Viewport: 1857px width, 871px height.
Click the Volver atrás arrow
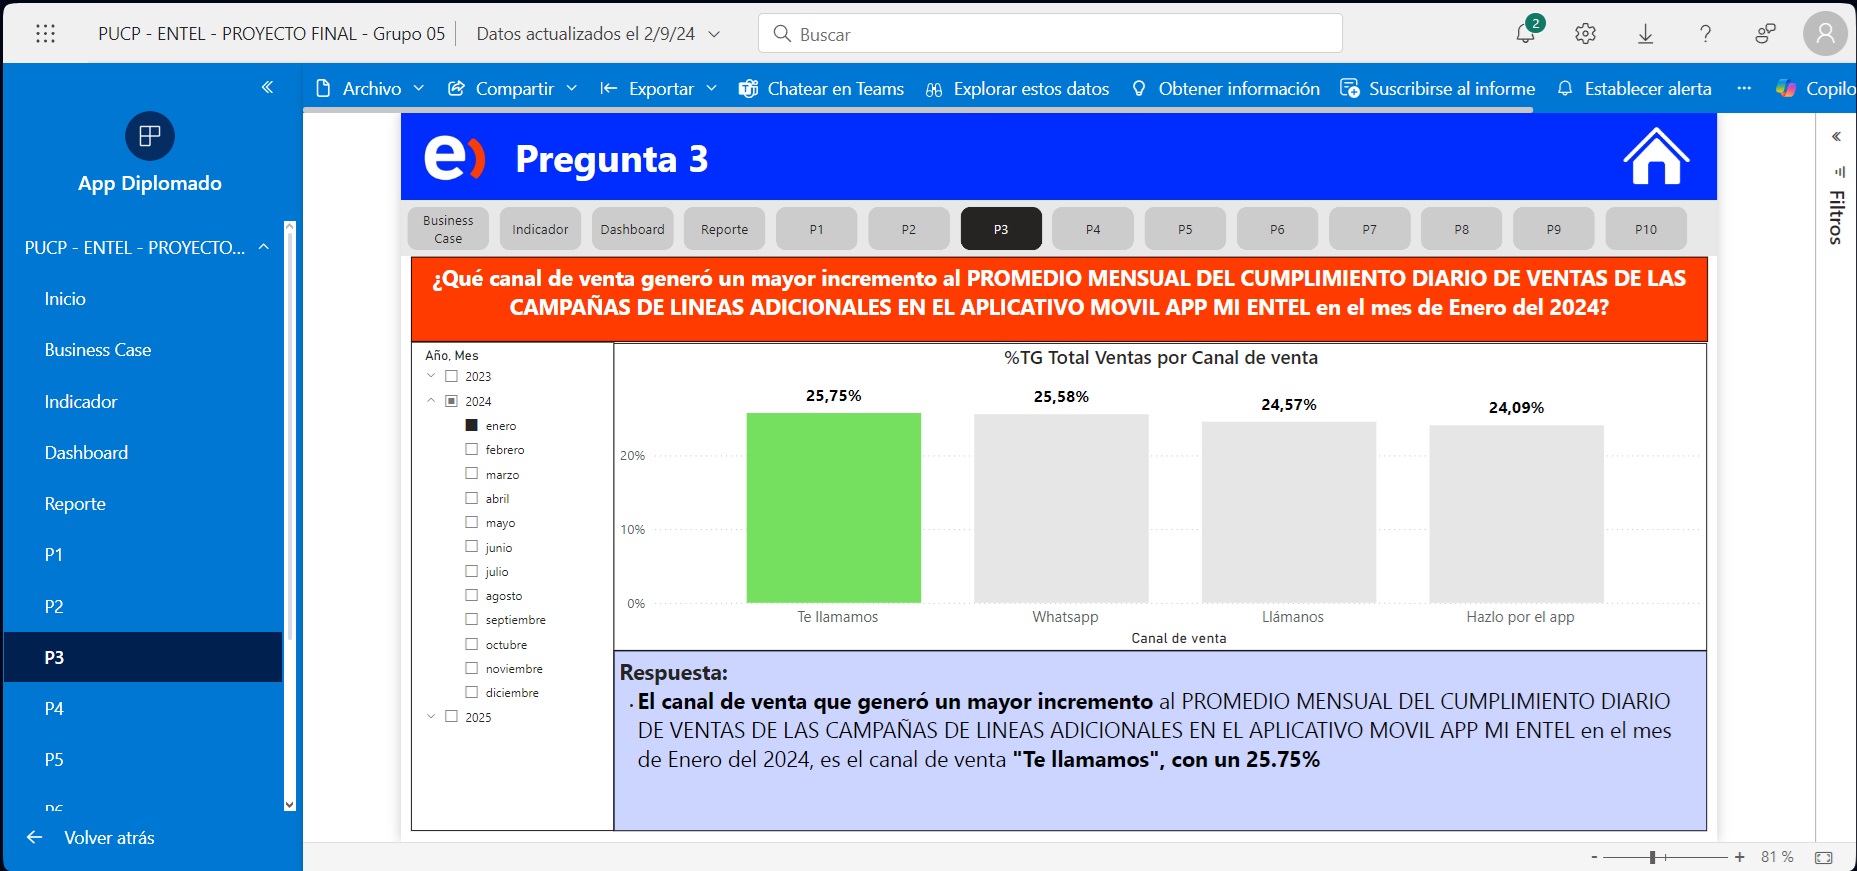click(35, 837)
